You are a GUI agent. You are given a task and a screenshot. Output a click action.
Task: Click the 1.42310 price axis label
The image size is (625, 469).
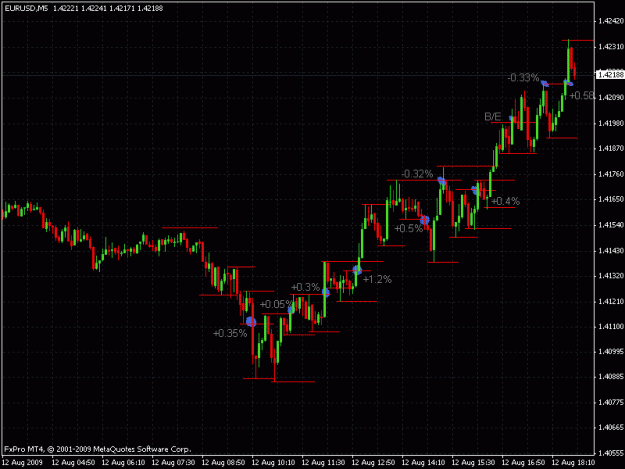click(x=611, y=47)
